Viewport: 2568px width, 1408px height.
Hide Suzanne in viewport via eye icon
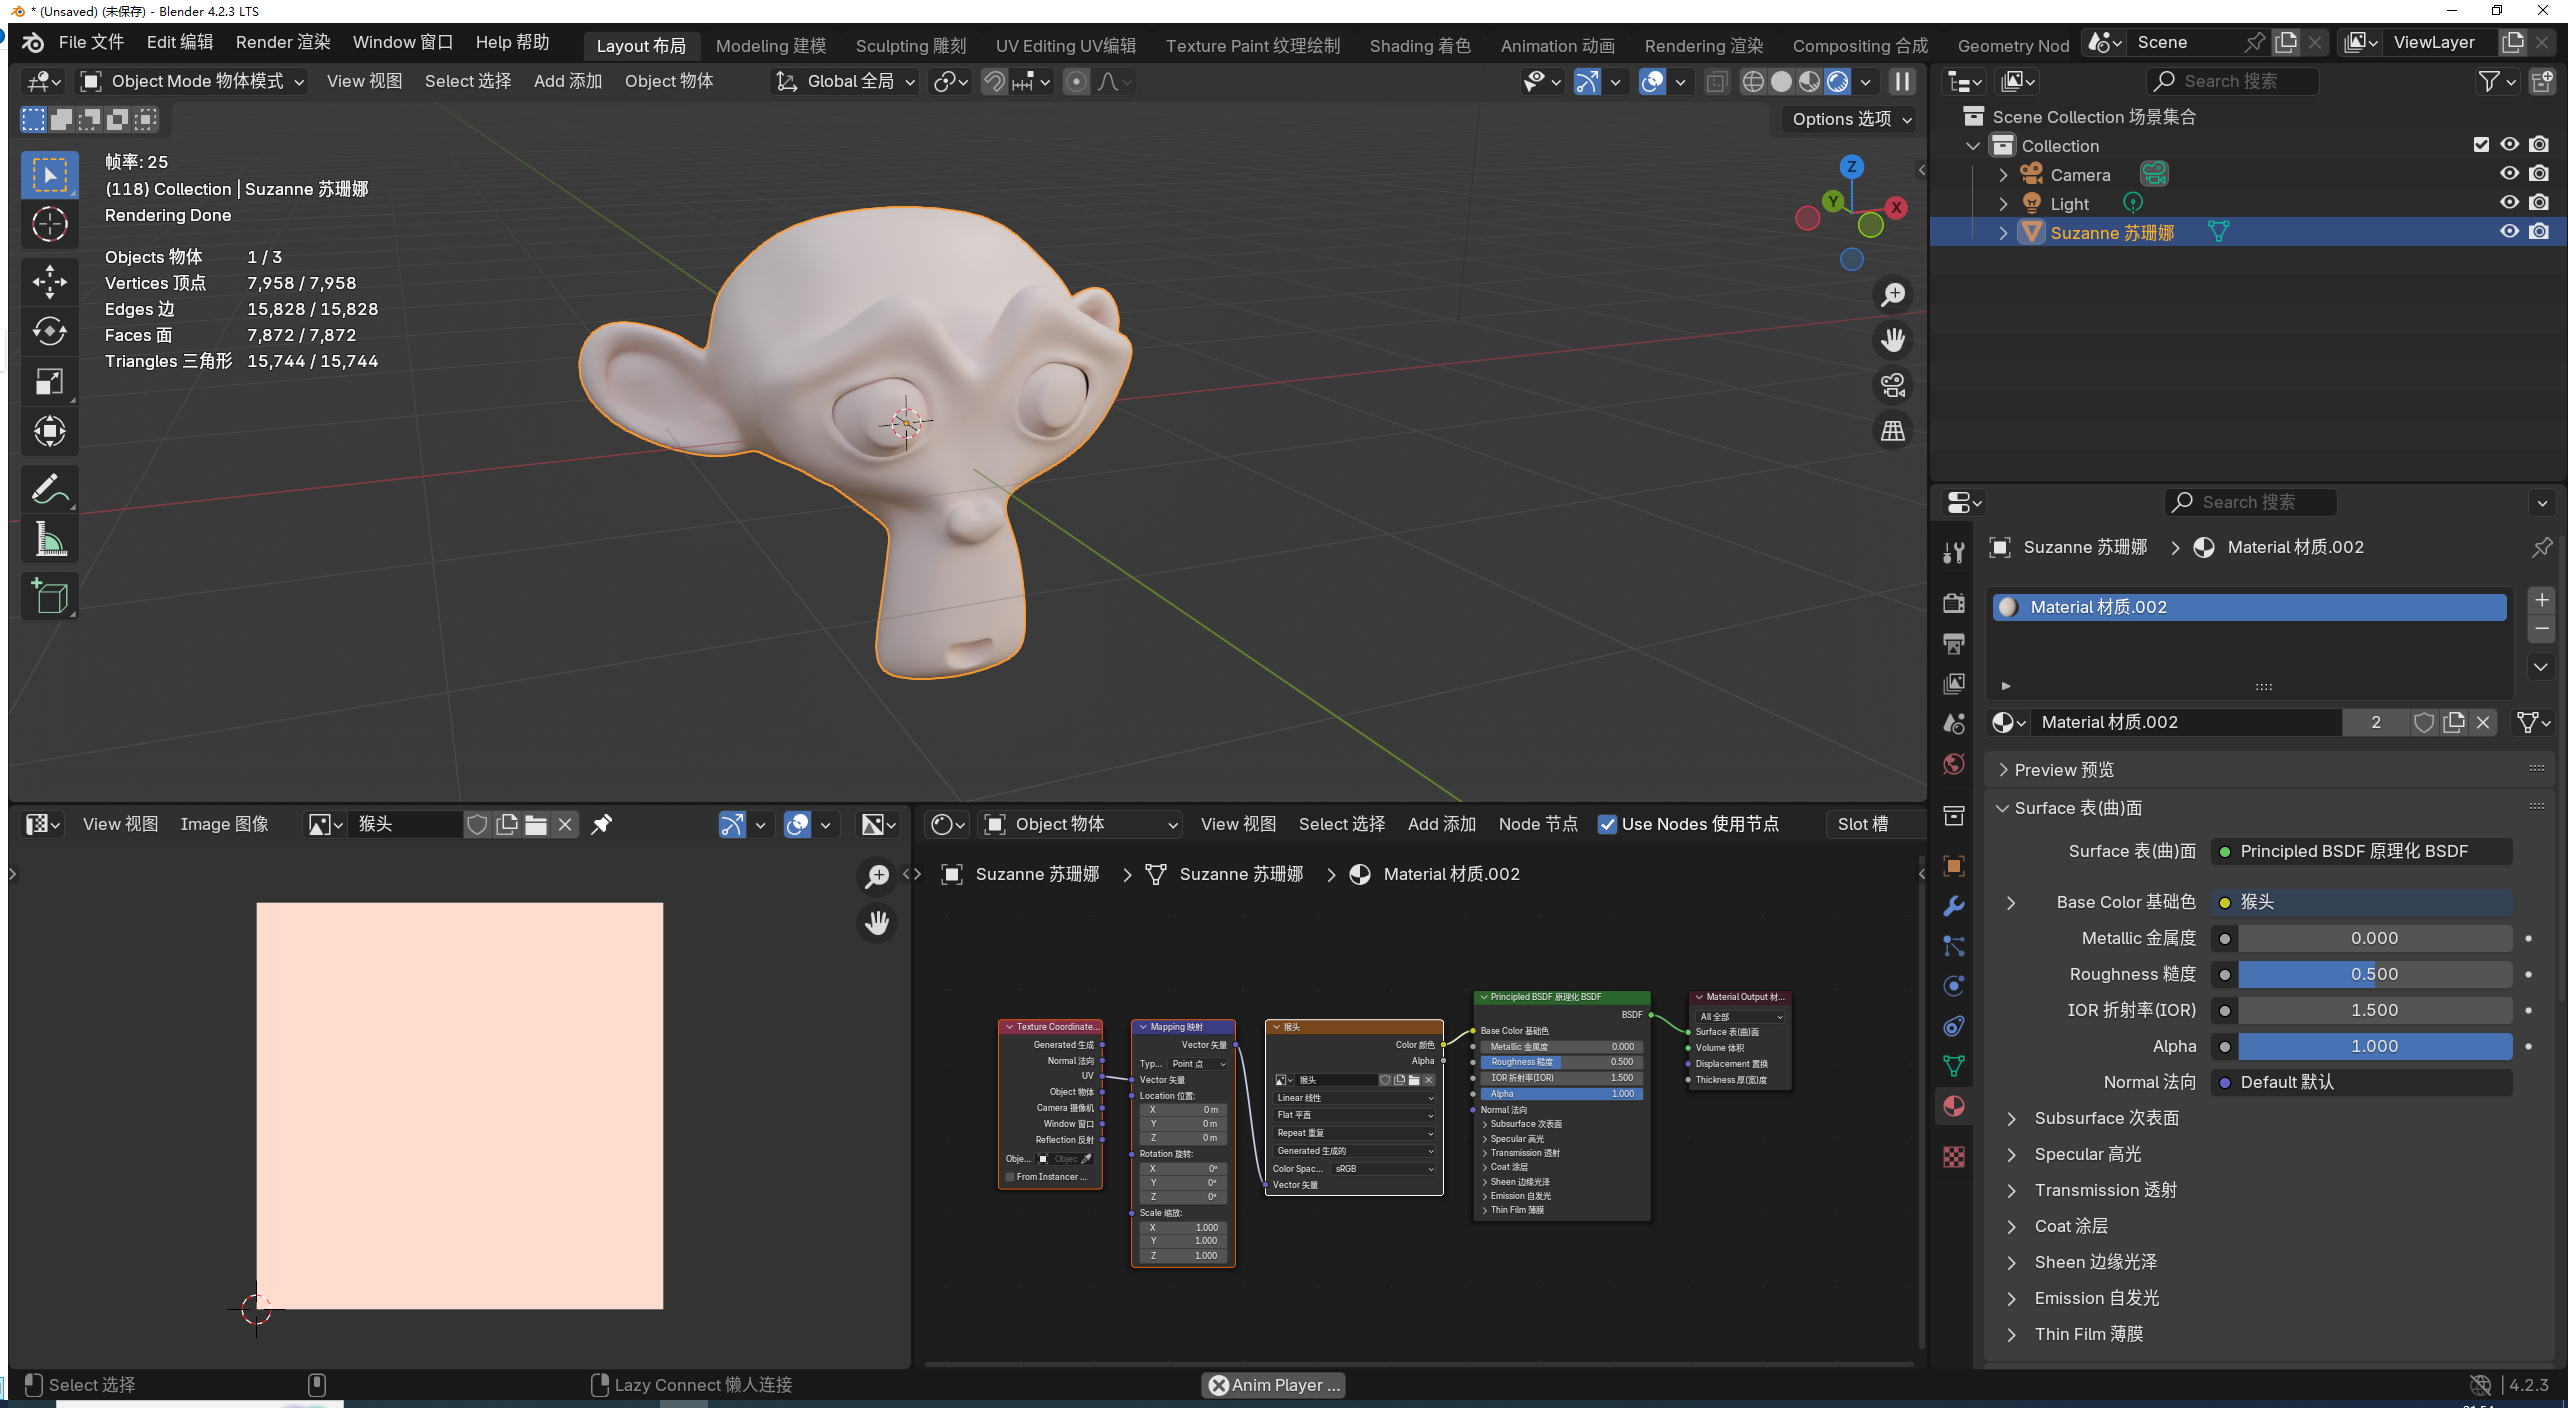[2509, 232]
